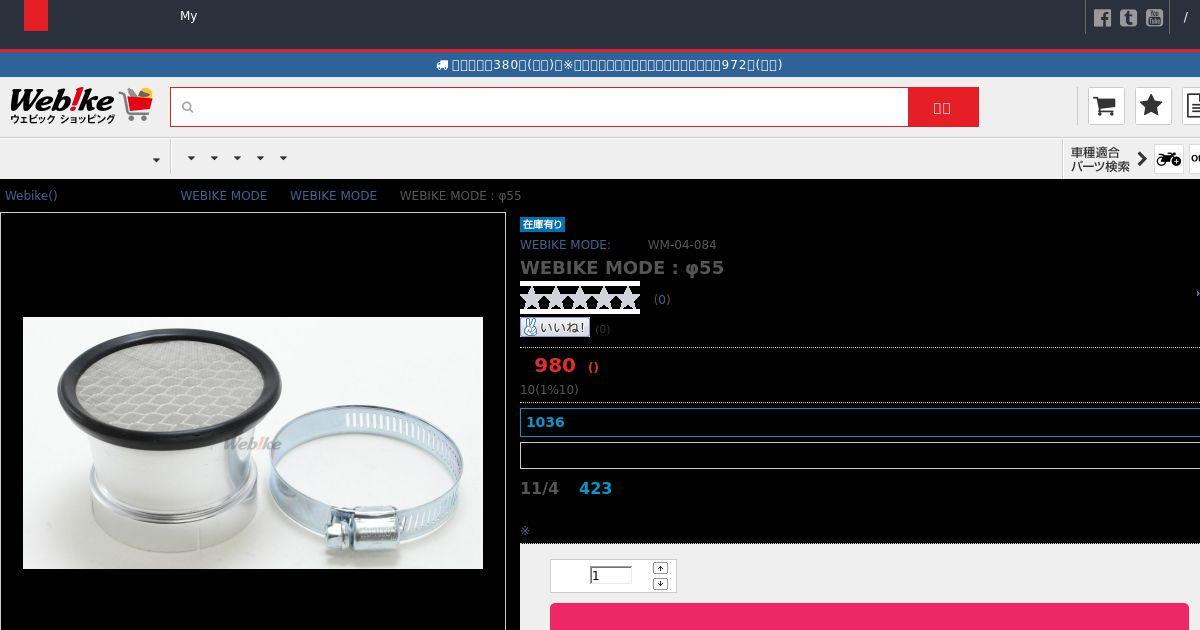Click the chevron next to パーツ検索
This screenshot has height=630, width=1200.
(1142, 159)
